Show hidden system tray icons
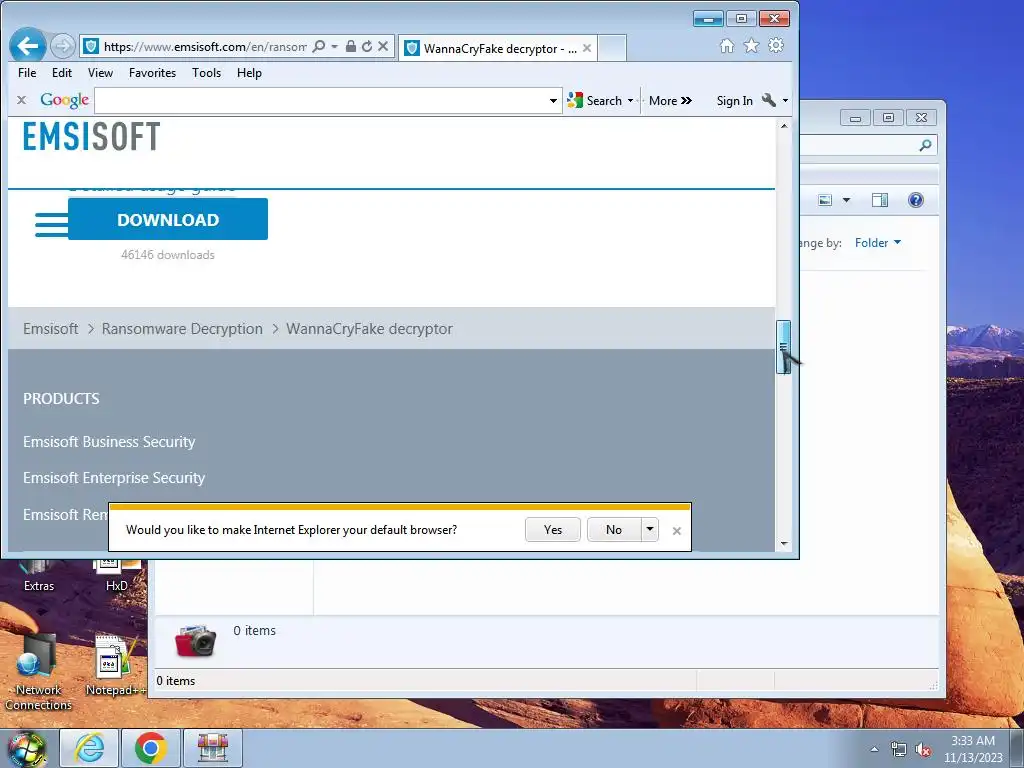Screen dimensions: 1024x768 (874, 749)
